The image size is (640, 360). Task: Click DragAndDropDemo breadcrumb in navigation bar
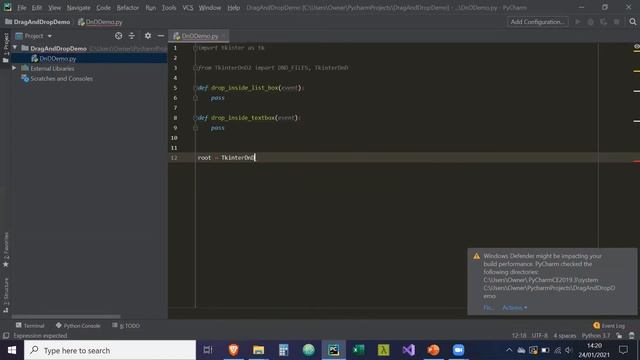(37, 22)
